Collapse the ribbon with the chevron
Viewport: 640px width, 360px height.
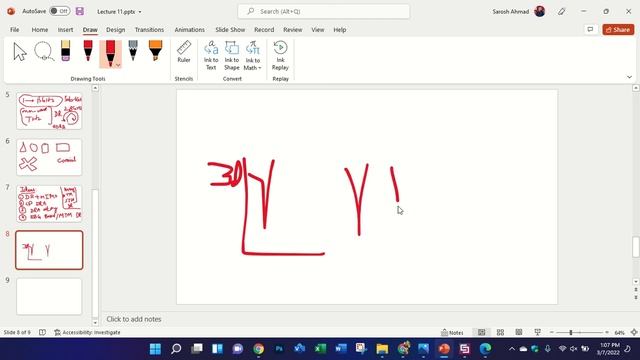[629, 77]
